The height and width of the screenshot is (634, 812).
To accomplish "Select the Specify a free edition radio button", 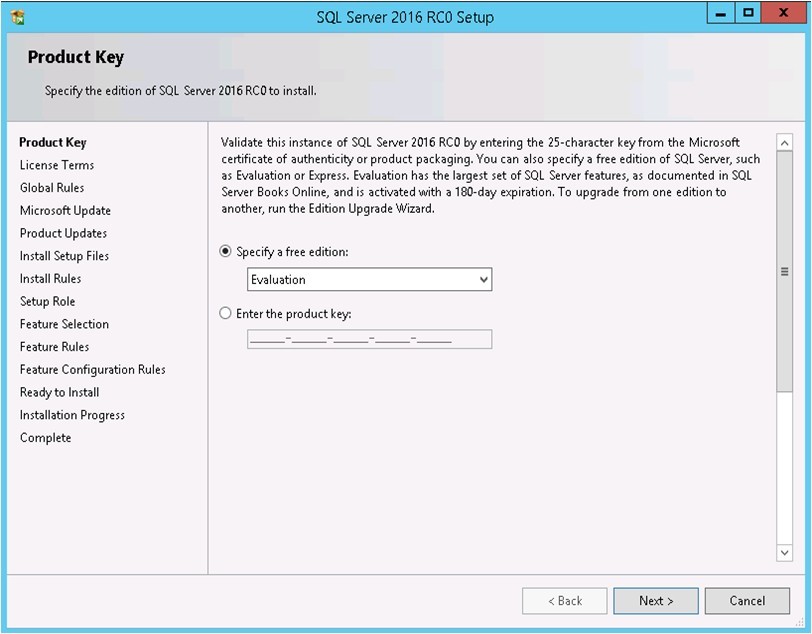I will click(225, 252).
